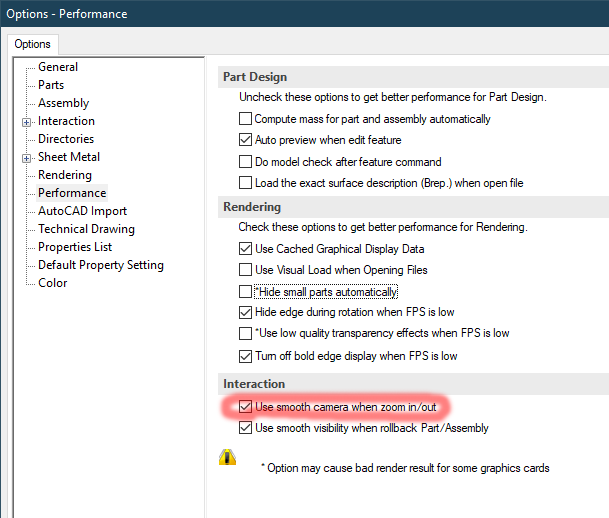Enable Hide small parts automatically
This screenshot has width=609, height=518.
click(x=246, y=292)
